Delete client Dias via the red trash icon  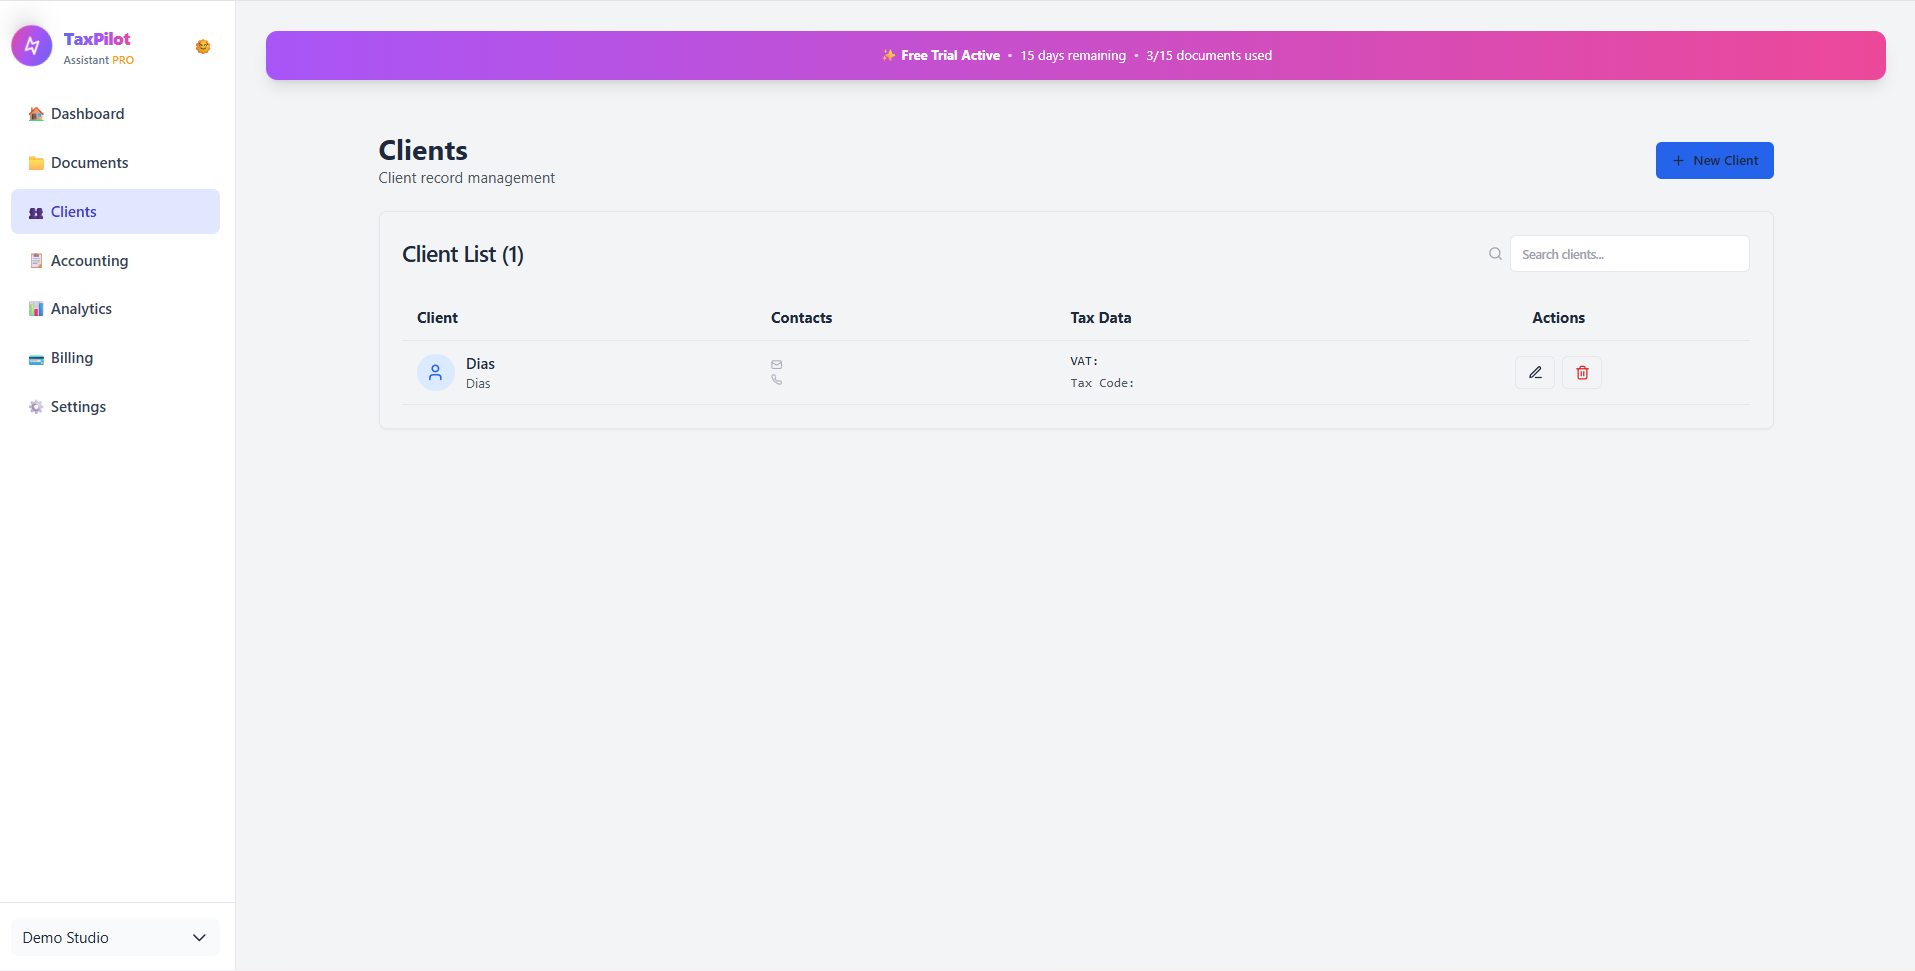pyautogui.click(x=1581, y=372)
